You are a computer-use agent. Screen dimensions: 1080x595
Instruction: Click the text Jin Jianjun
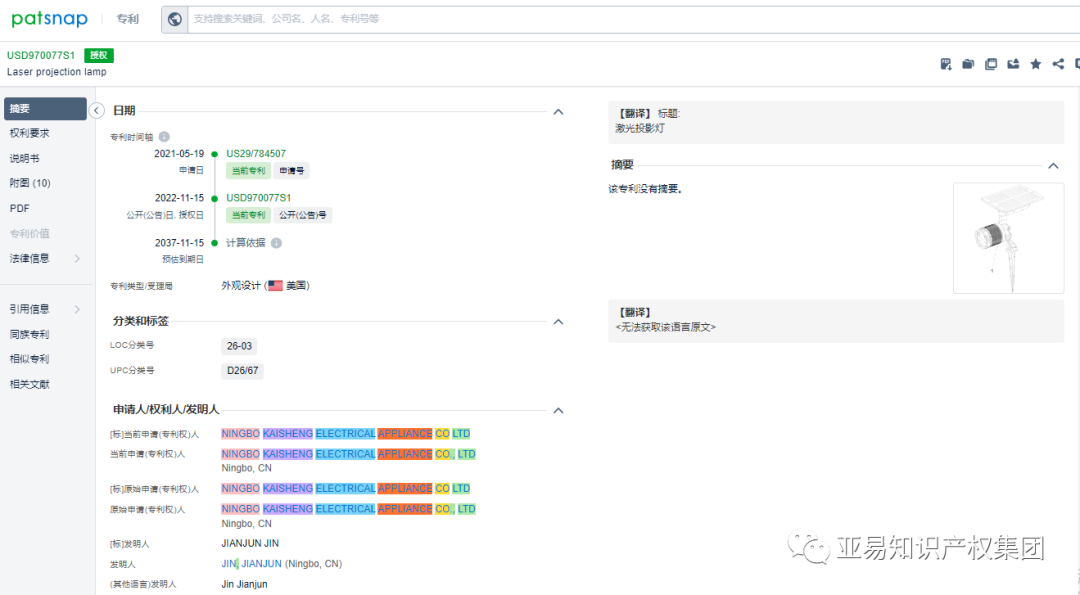point(245,585)
